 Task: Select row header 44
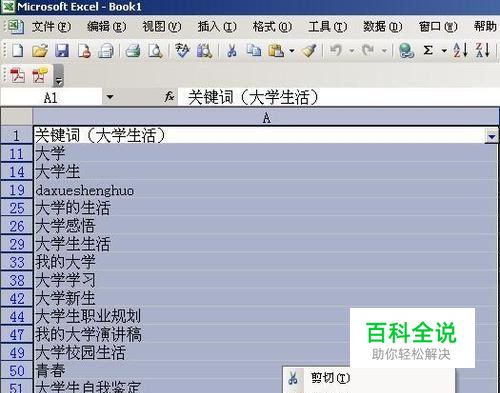point(16,316)
